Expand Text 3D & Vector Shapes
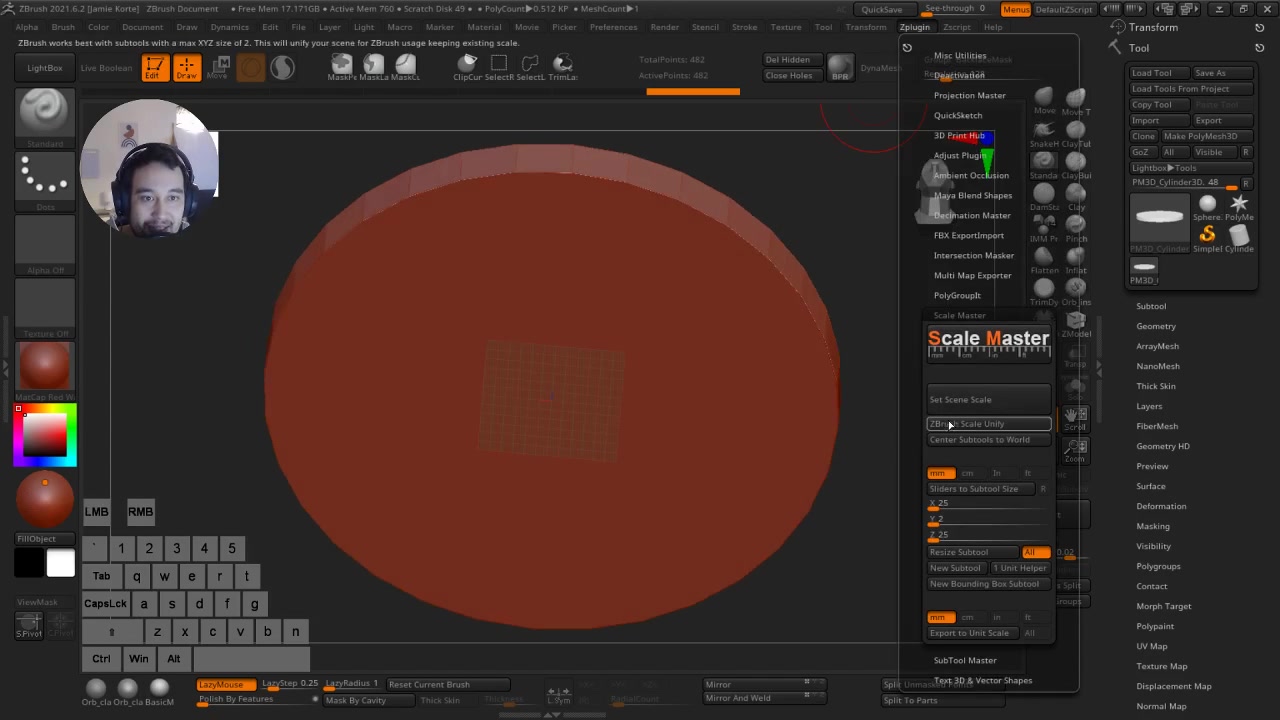Screen dimensions: 1280x720 (983, 680)
